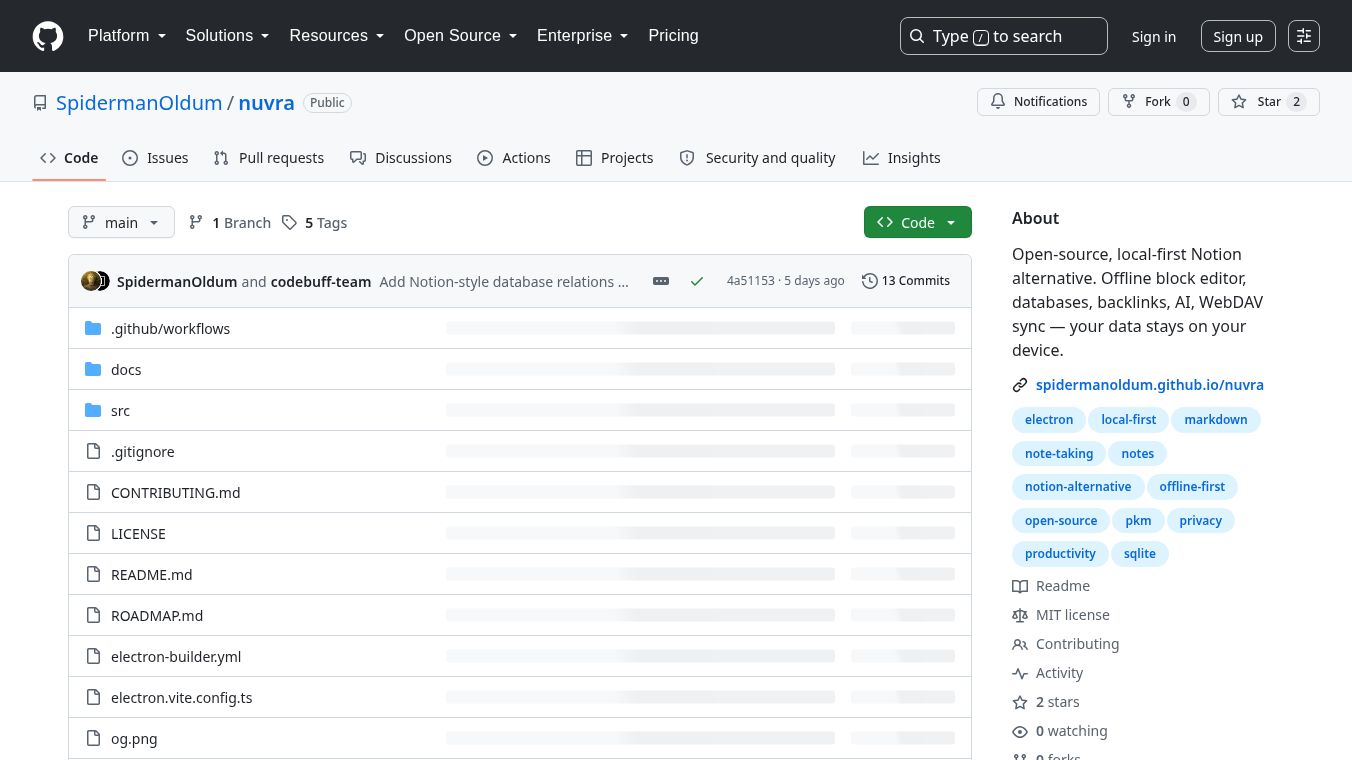The image size is (1352, 760).
Task: Click the Sign in link
Action: 1154,36
